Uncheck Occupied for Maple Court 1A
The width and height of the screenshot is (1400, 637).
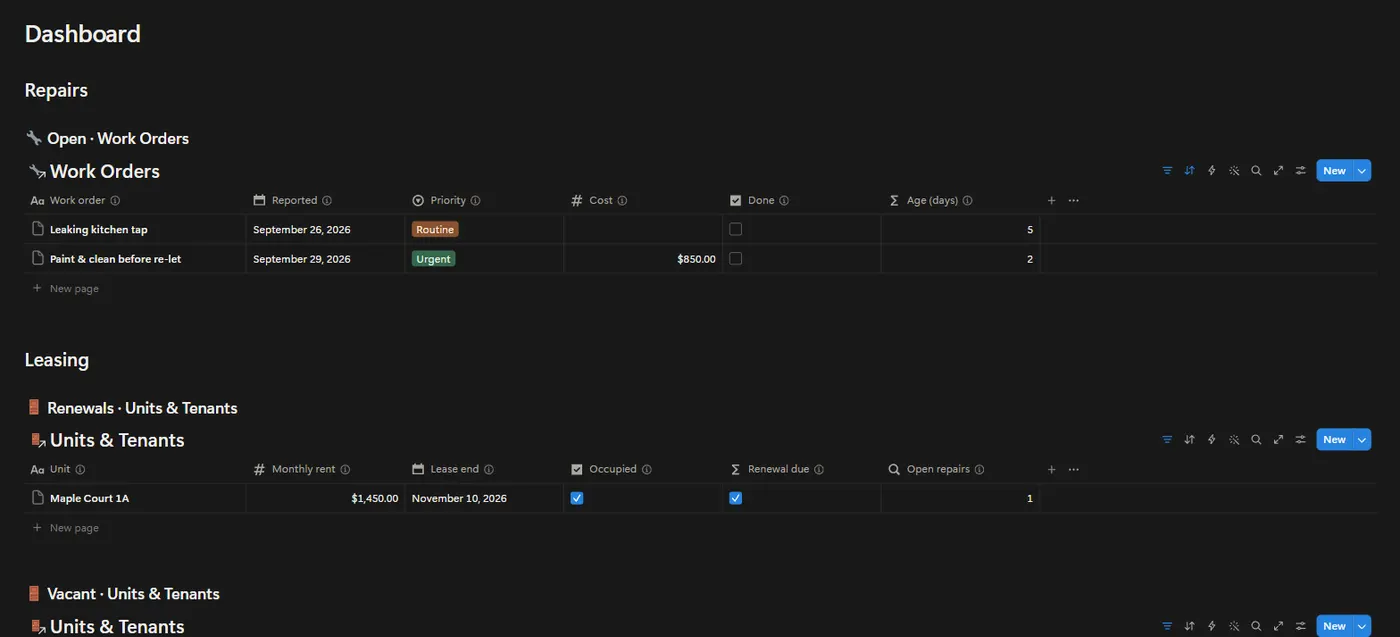tap(577, 498)
